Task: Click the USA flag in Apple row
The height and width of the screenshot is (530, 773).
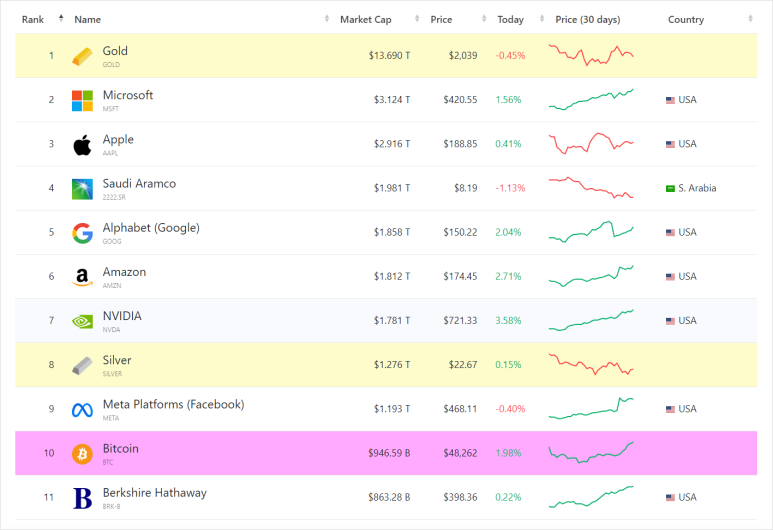Action: click(x=670, y=144)
